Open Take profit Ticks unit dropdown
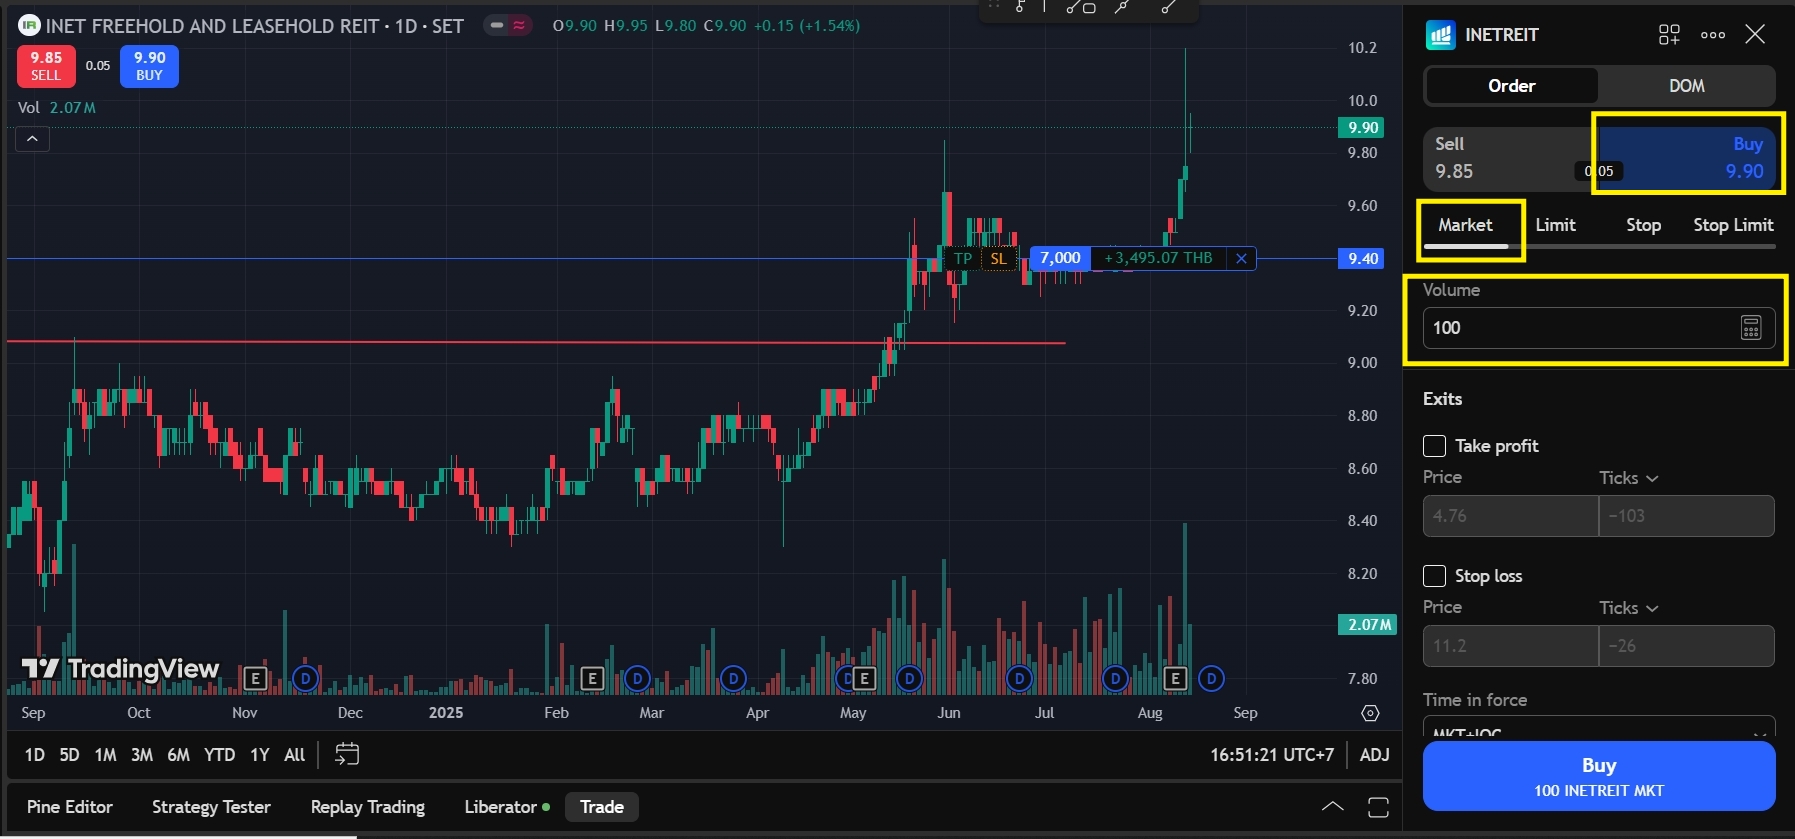The height and width of the screenshot is (839, 1795). point(1628,478)
